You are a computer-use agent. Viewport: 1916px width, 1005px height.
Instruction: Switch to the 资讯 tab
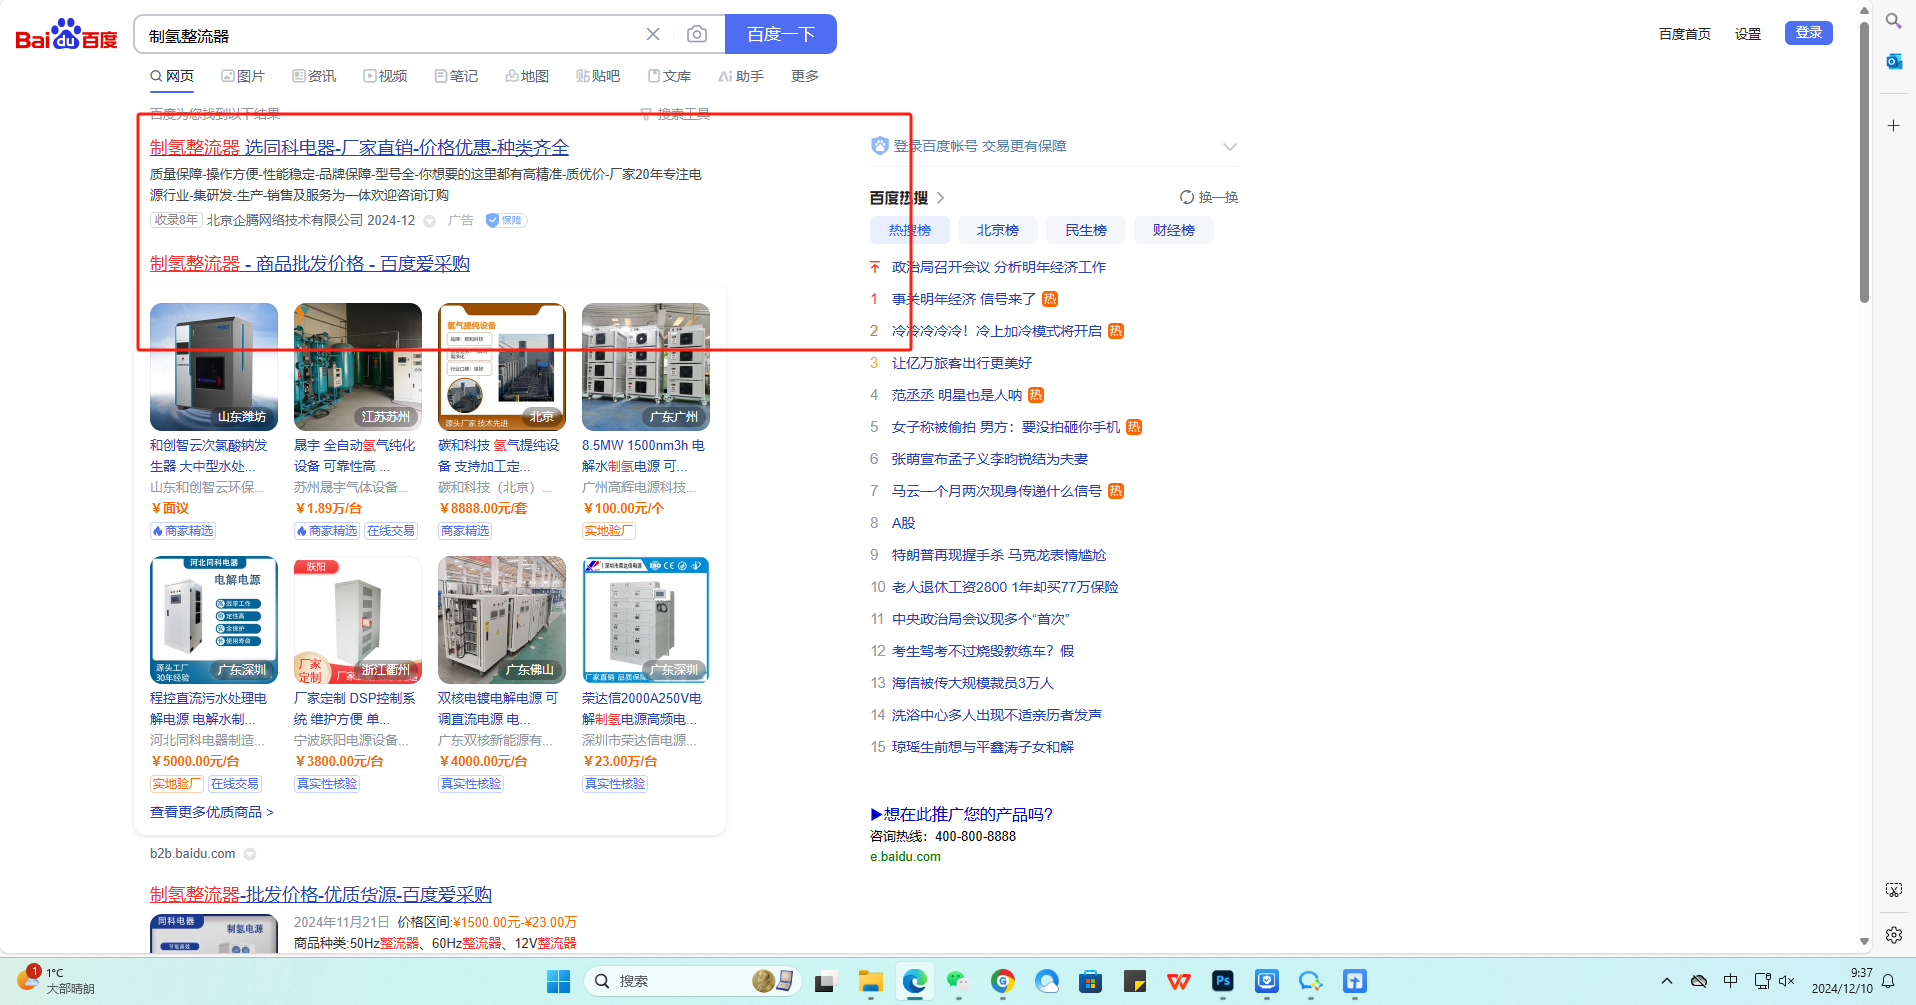314,76
